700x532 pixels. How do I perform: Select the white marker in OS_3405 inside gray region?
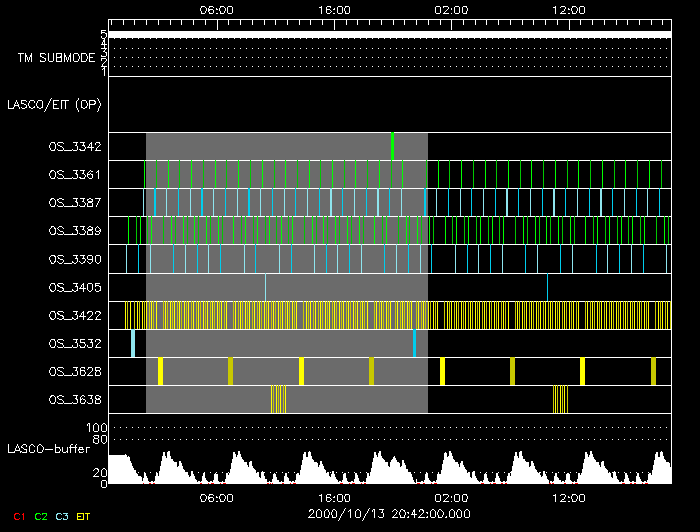(x=265, y=287)
